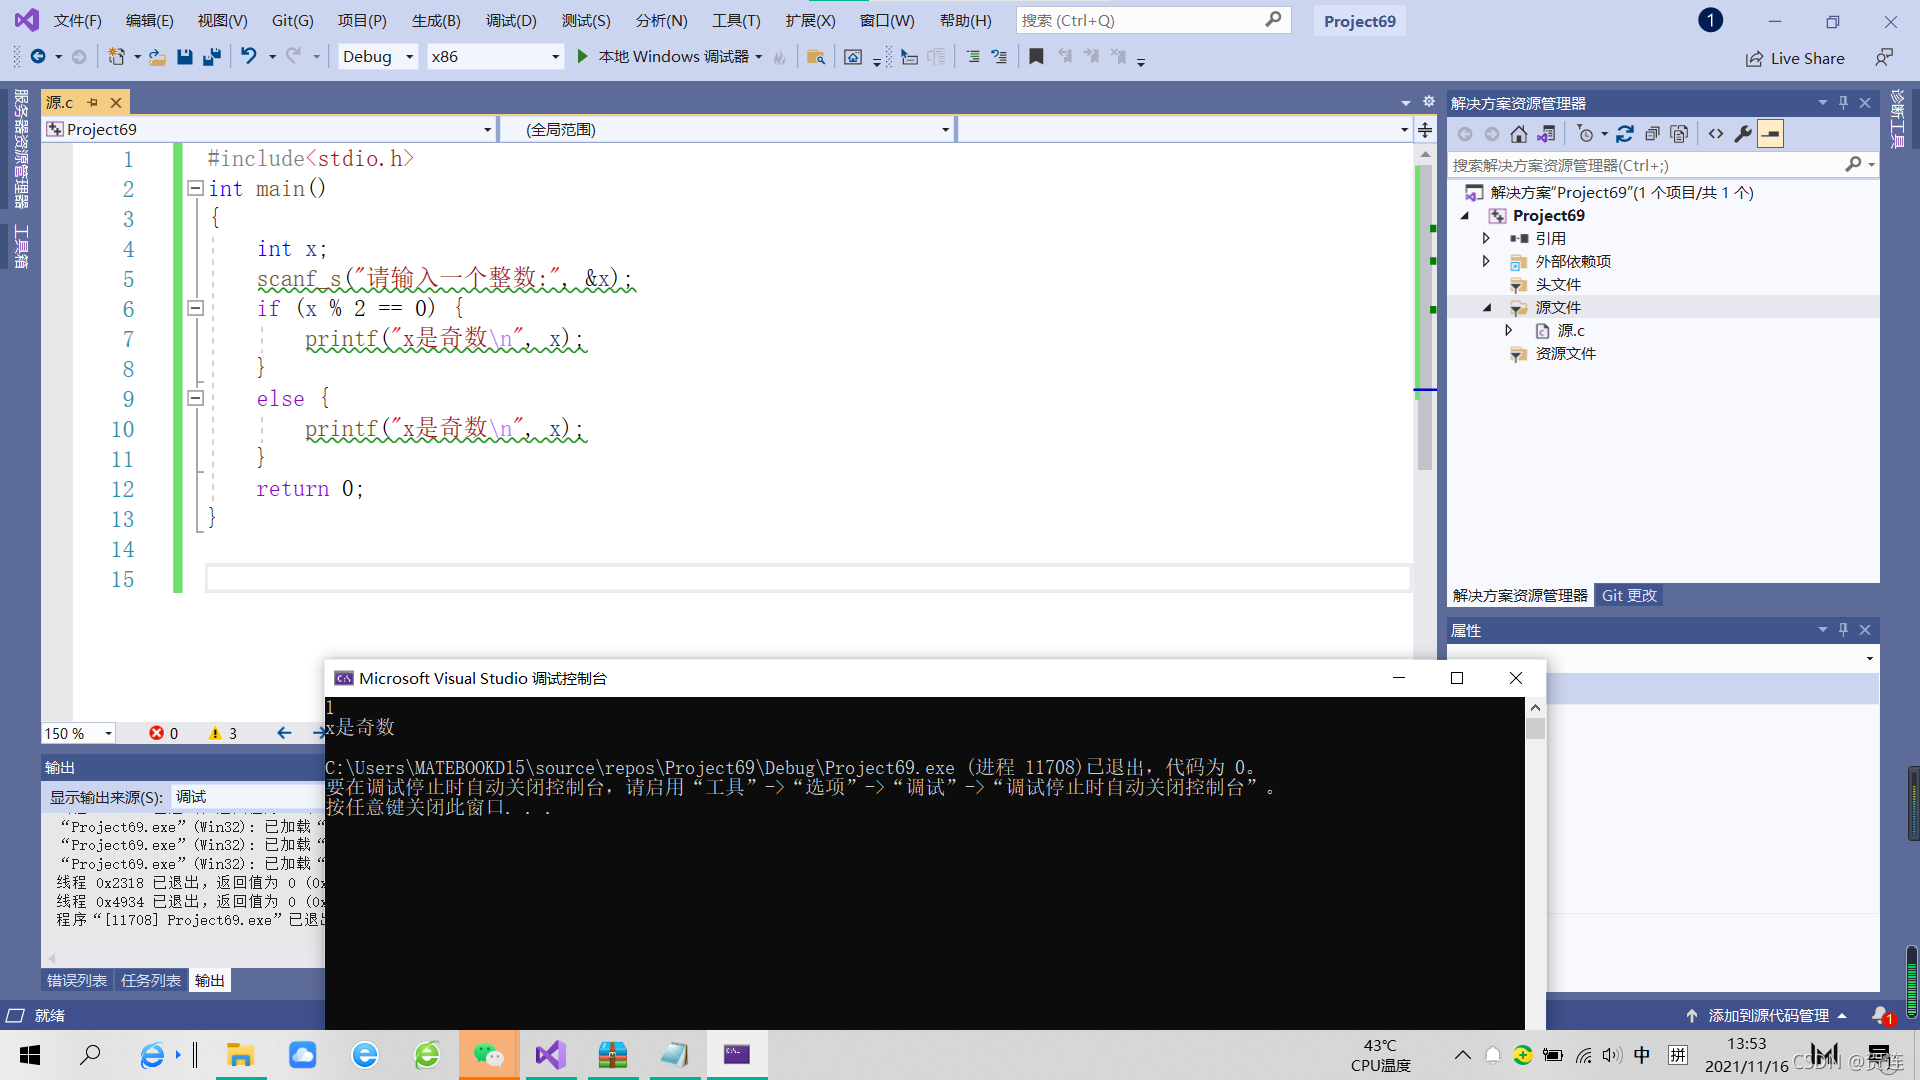
Task: Open the x86 platform dropdown
Action: pyautogui.click(x=555, y=57)
